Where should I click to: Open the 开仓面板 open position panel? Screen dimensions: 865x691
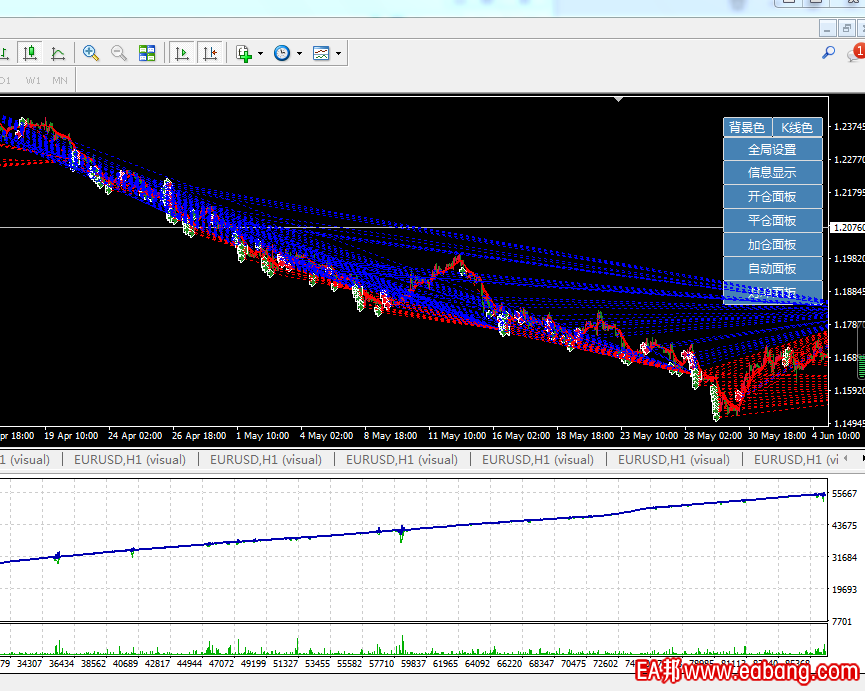pyautogui.click(x=772, y=196)
